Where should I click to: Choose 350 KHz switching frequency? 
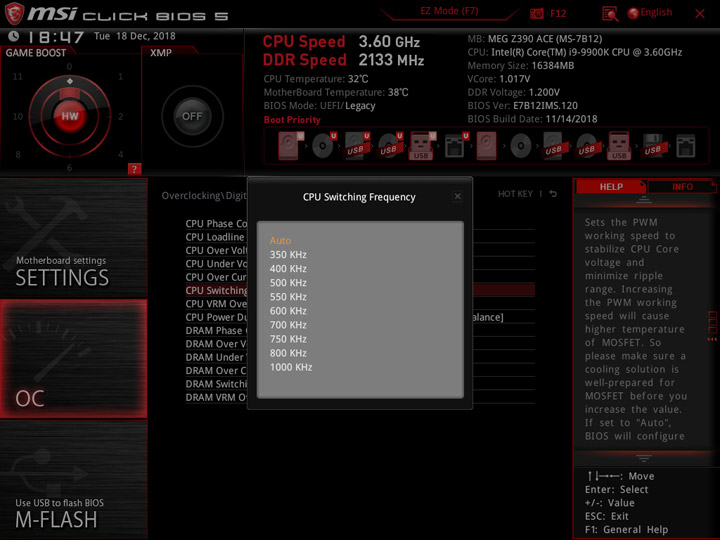point(288,254)
